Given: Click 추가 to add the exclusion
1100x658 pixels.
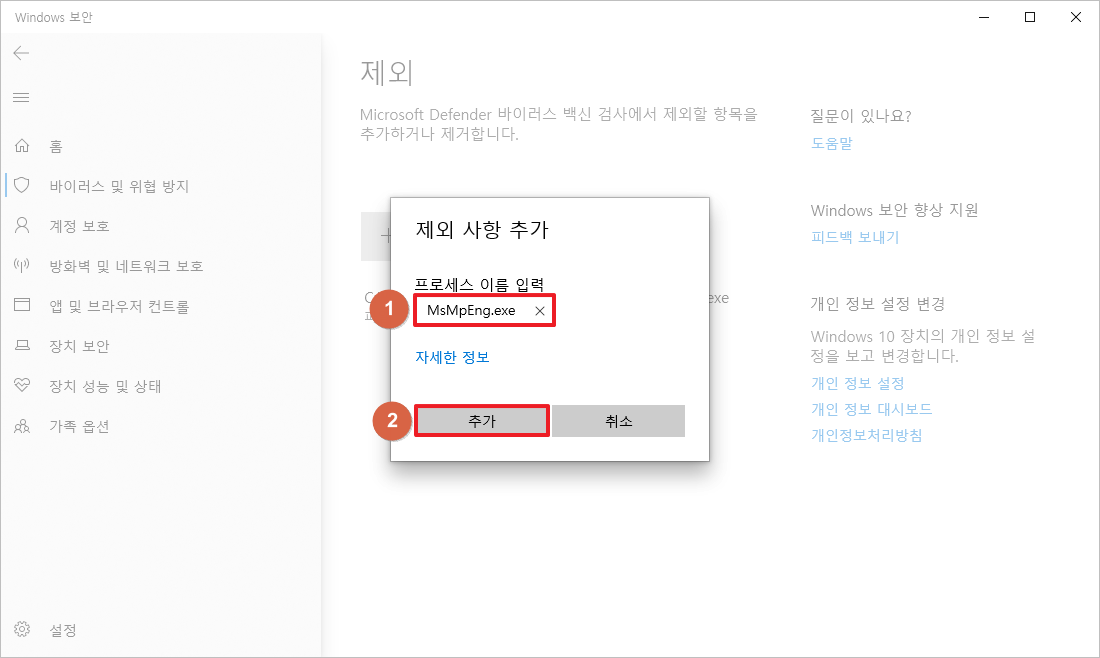Looking at the screenshot, I should [481, 420].
